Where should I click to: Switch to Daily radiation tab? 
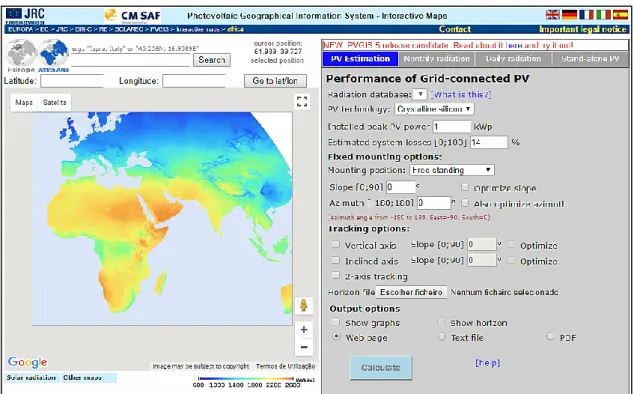(x=513, y=59)
